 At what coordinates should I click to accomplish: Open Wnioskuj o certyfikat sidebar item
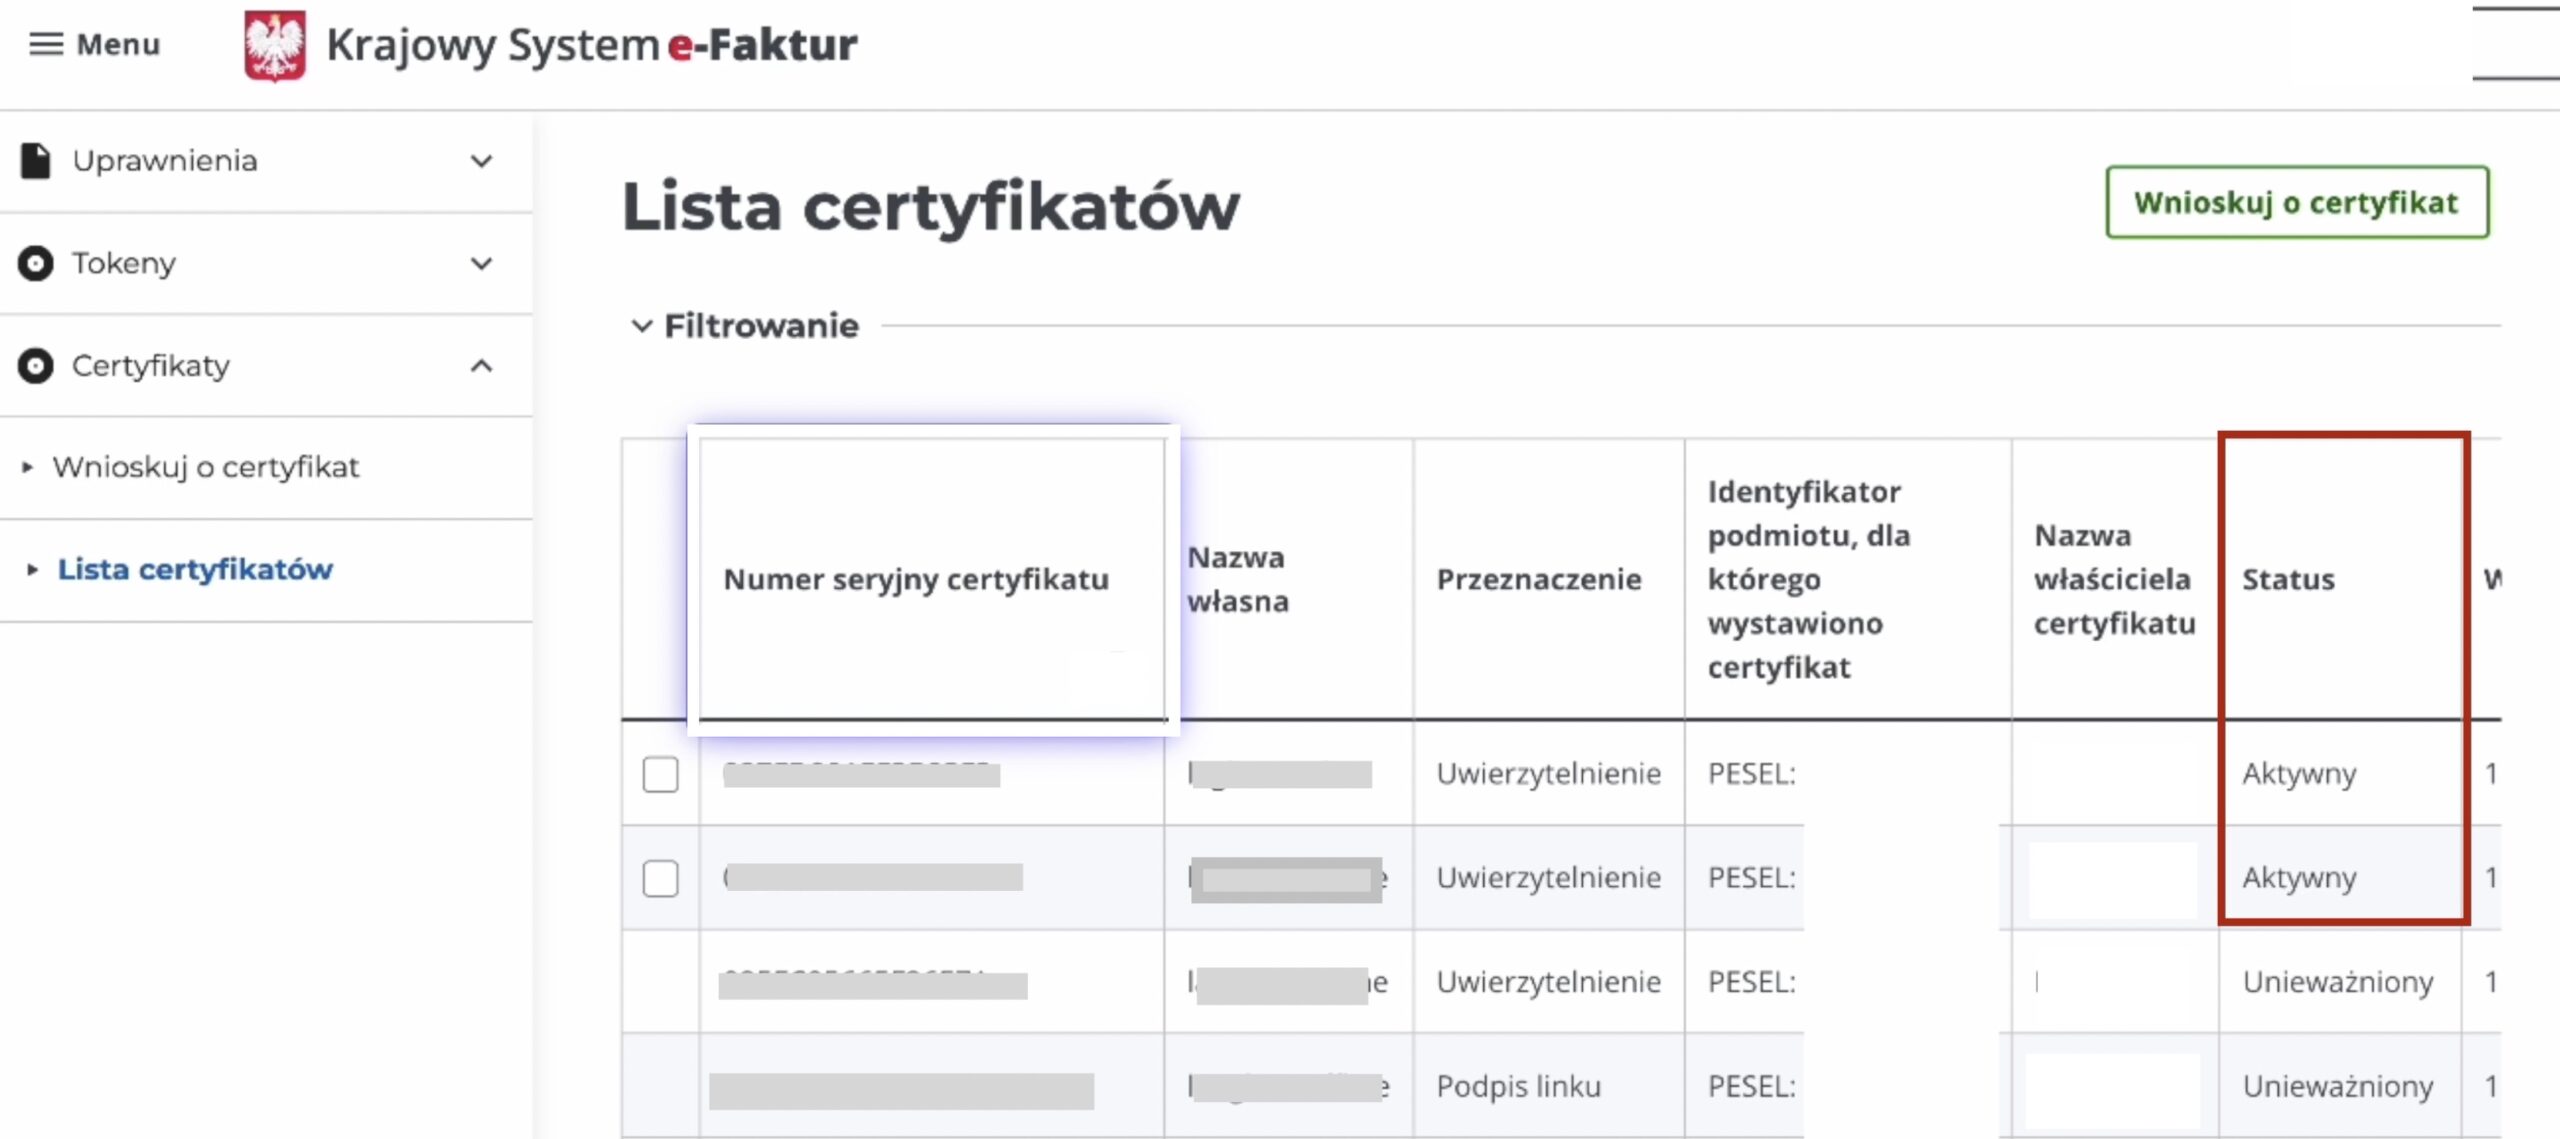[206, 467]
